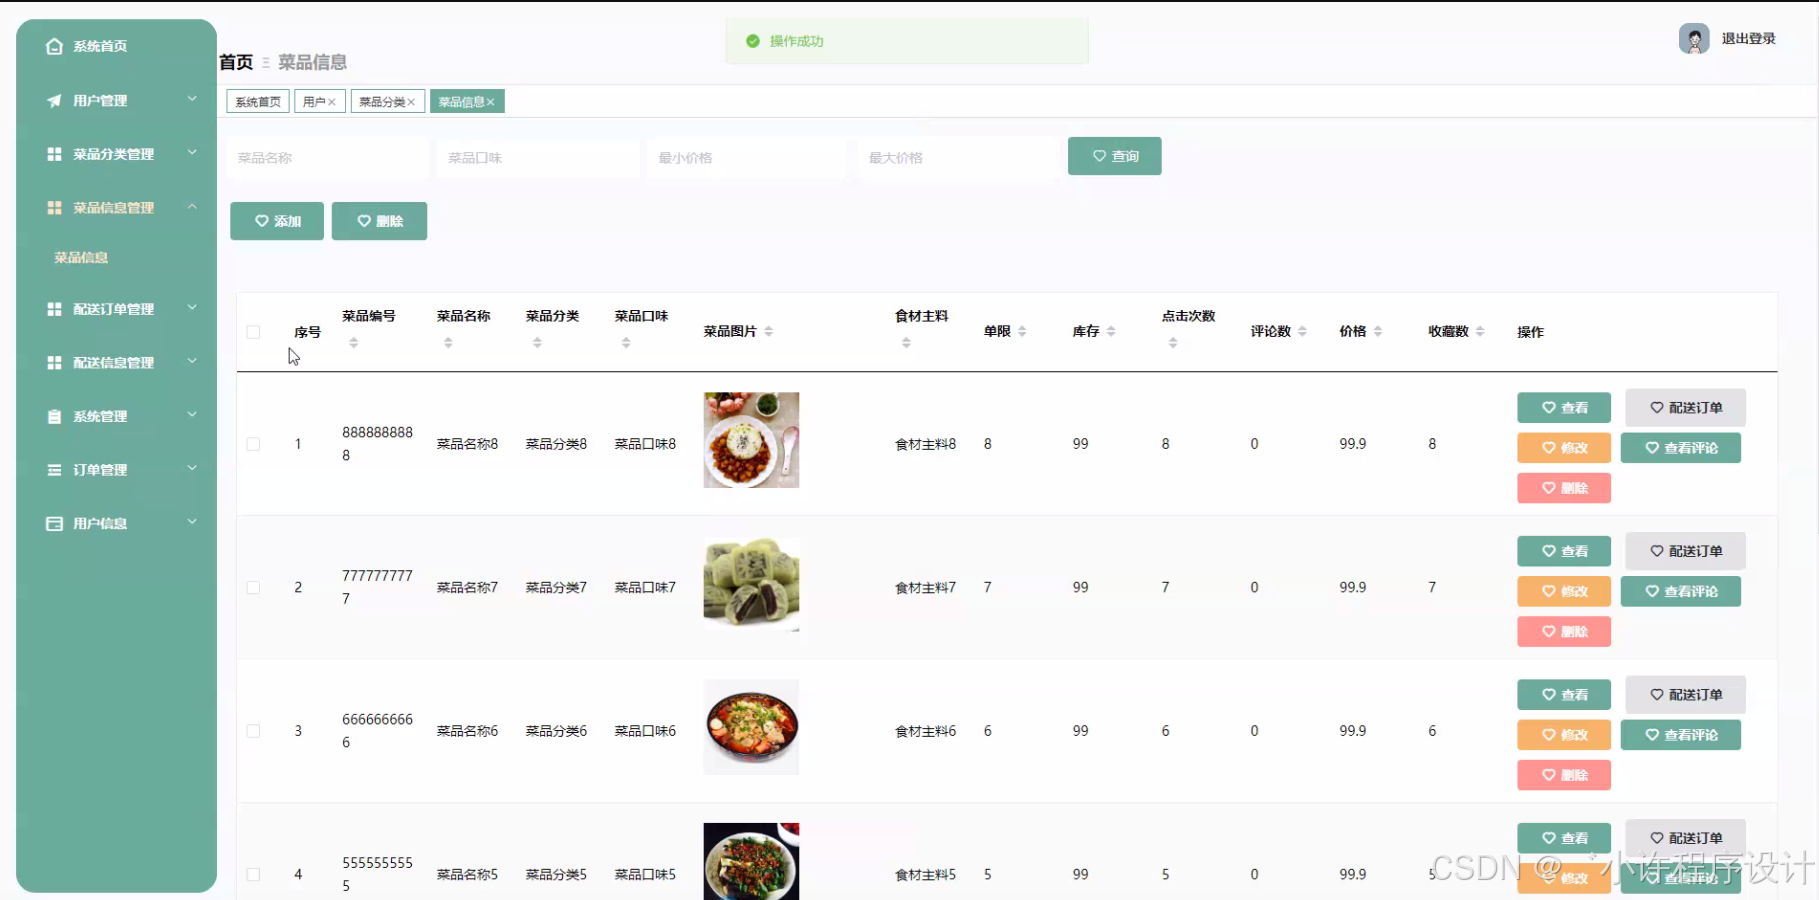
Task: Focus the 最大价格 input field
Action: [959, 158]
